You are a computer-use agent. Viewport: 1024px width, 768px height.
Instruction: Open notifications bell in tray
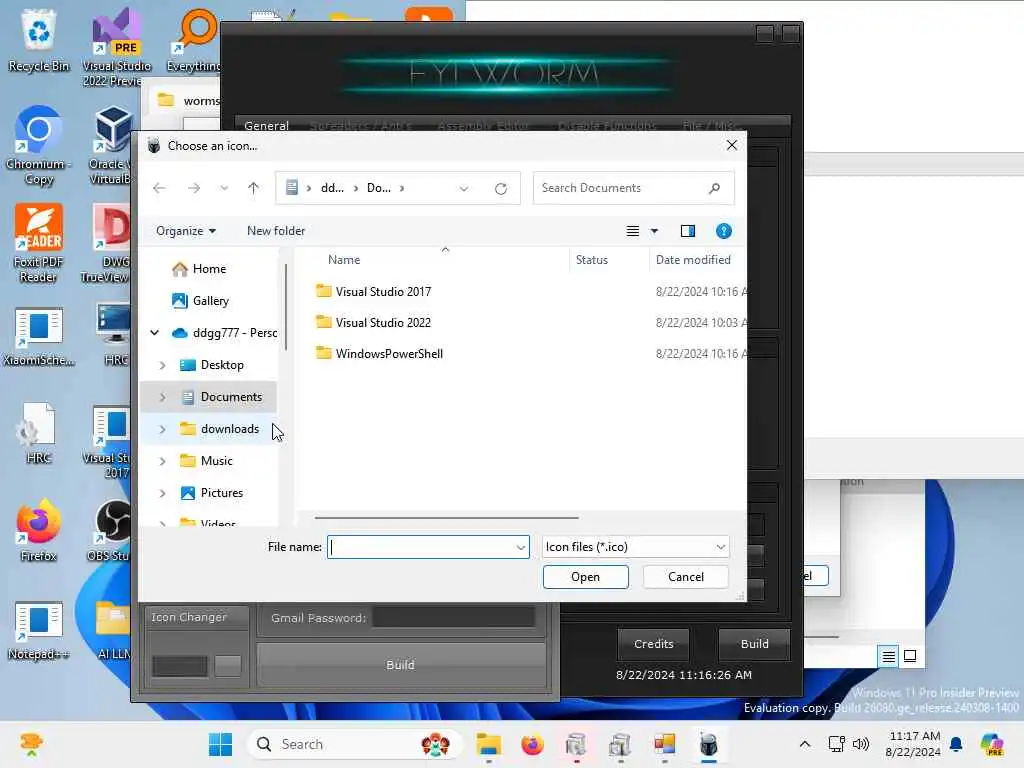coord(956,744)
